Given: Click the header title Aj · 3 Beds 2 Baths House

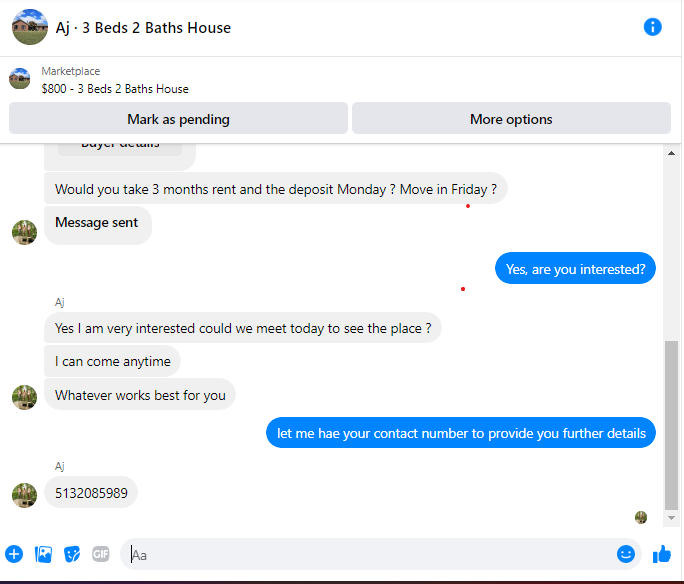Looking at the screenshot, I should click(x=143, y=28).
